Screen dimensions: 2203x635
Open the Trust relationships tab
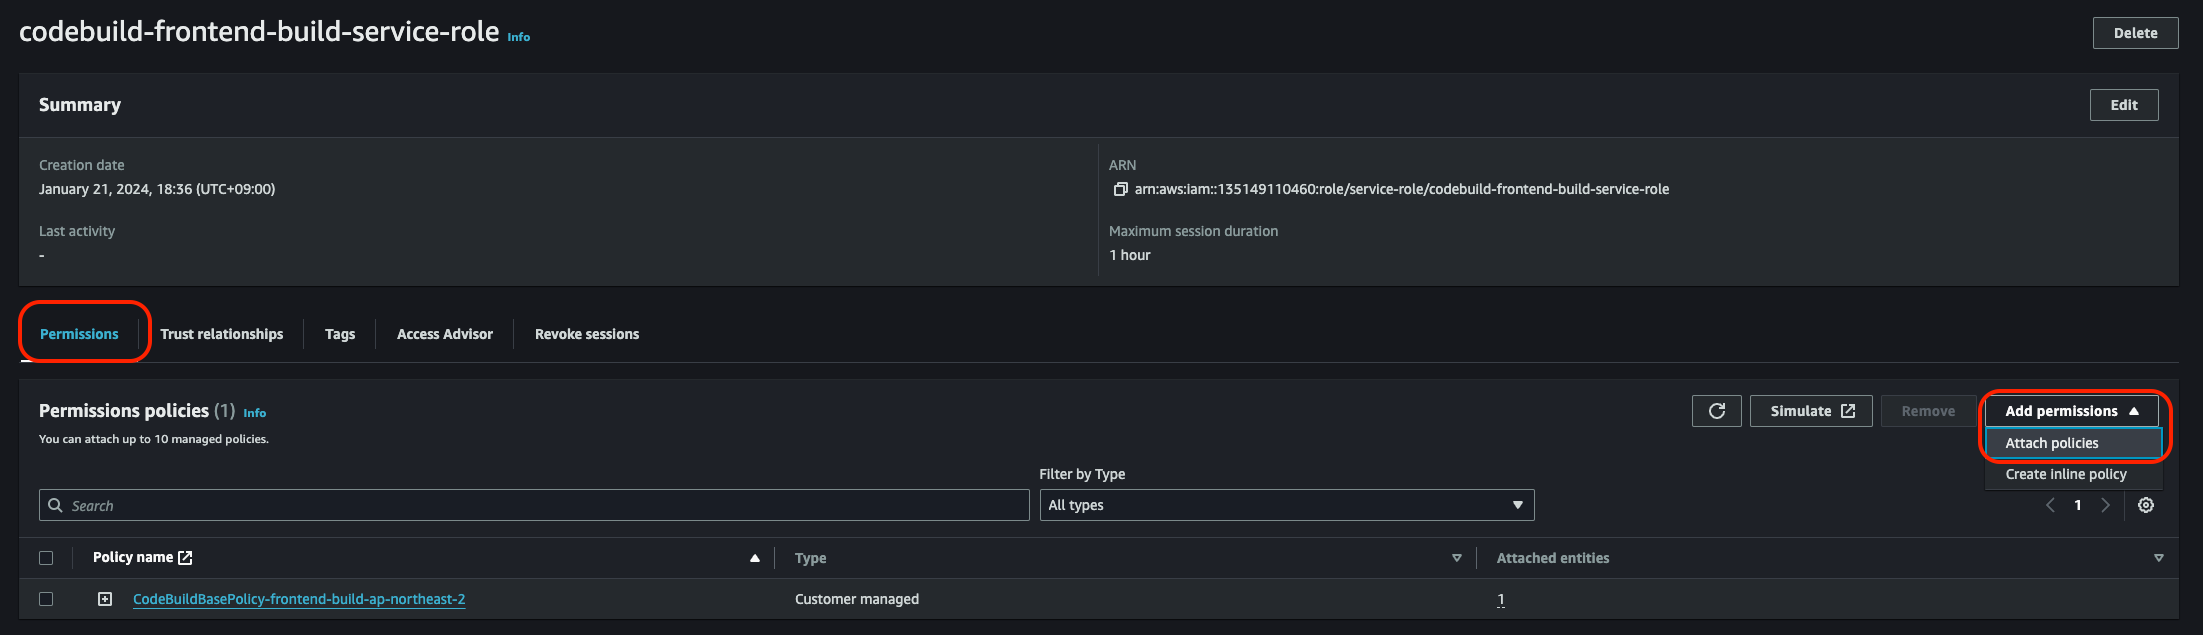(x=222, y=334)
